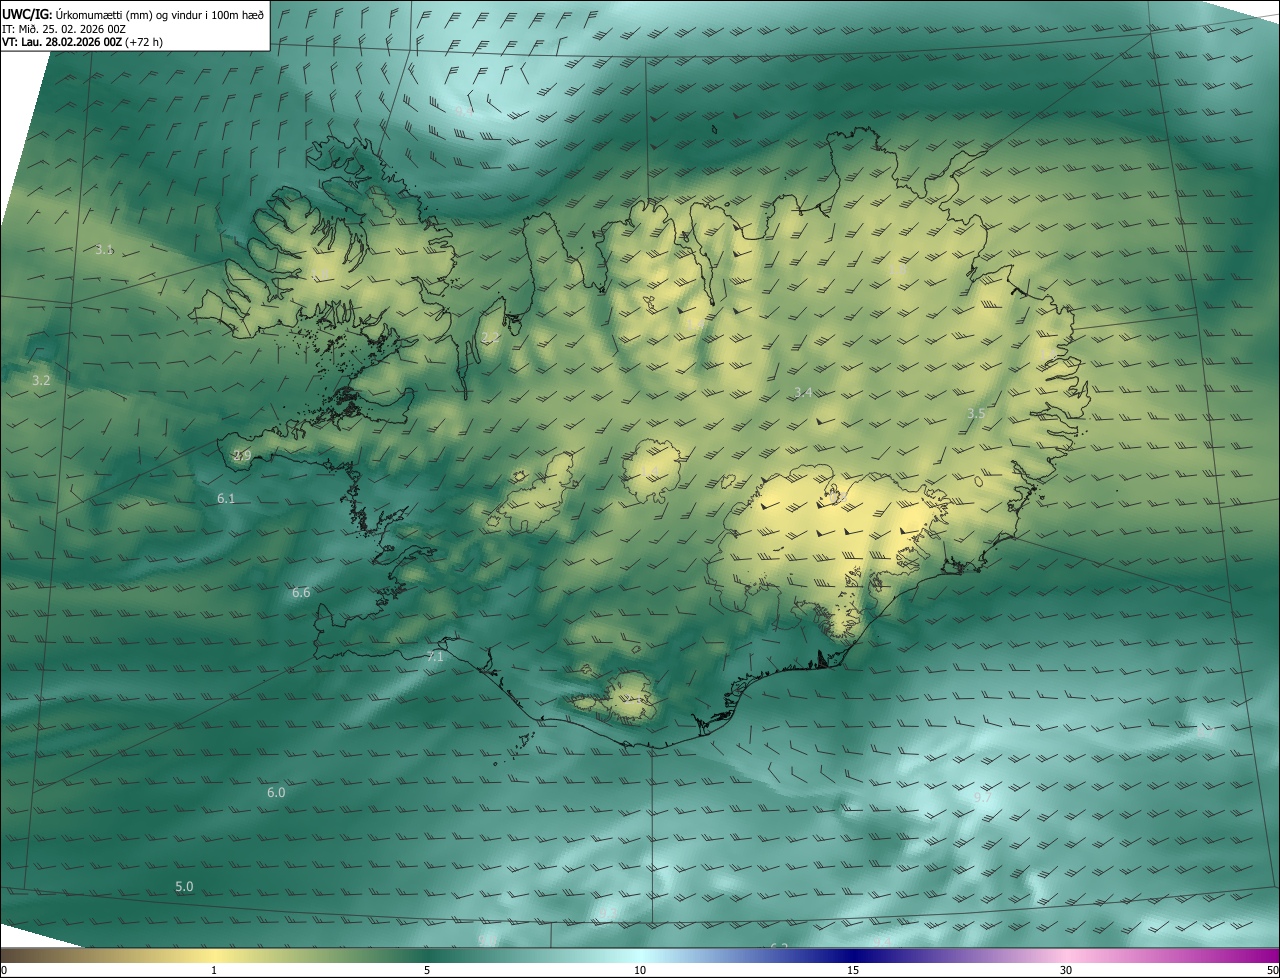Click the 6.0 value label on the map
Image resolution: width=1280 pixels, height=978 pixels.
click(x=276, y=792)
